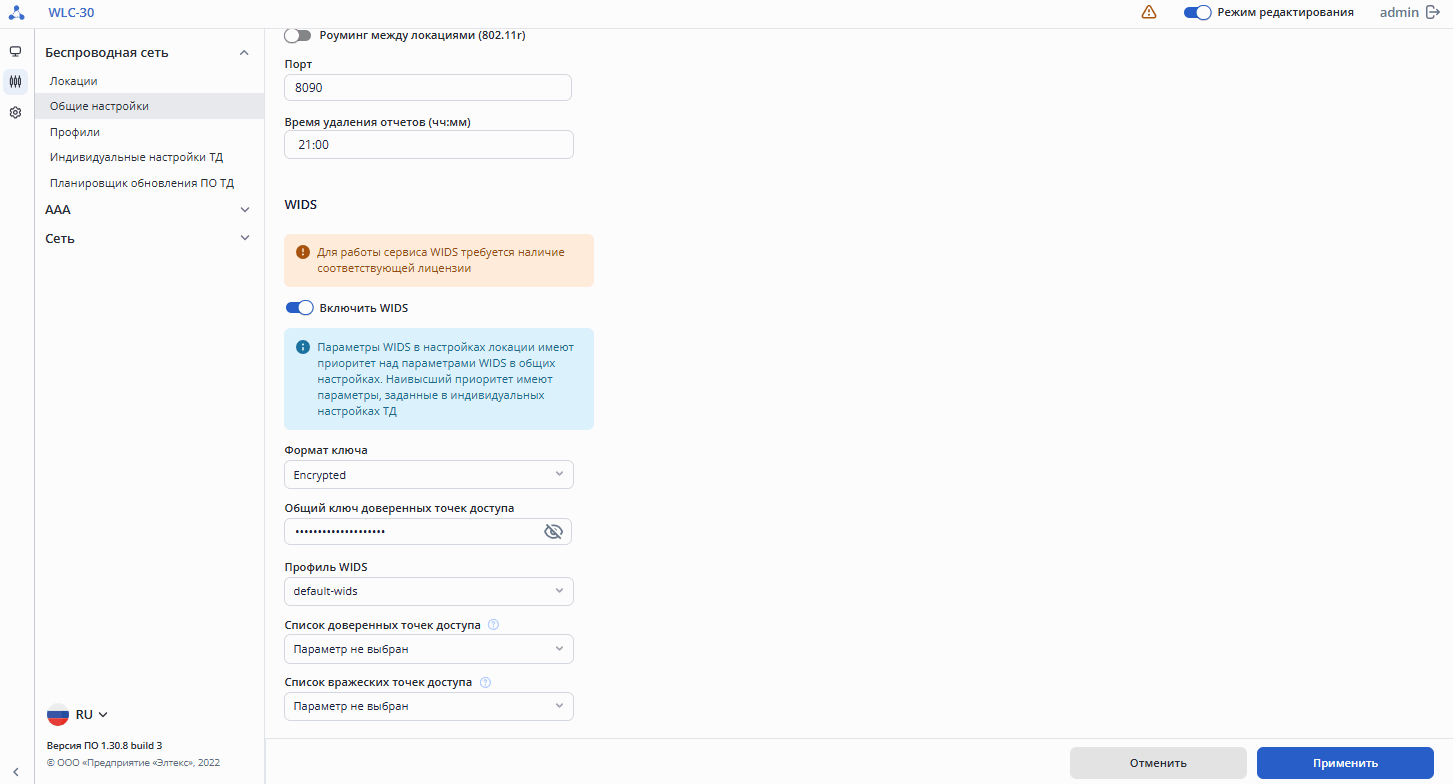The image size is (1453, 784).
Task: Reveal the shared key with eye icon
Action: coord(553,531)
